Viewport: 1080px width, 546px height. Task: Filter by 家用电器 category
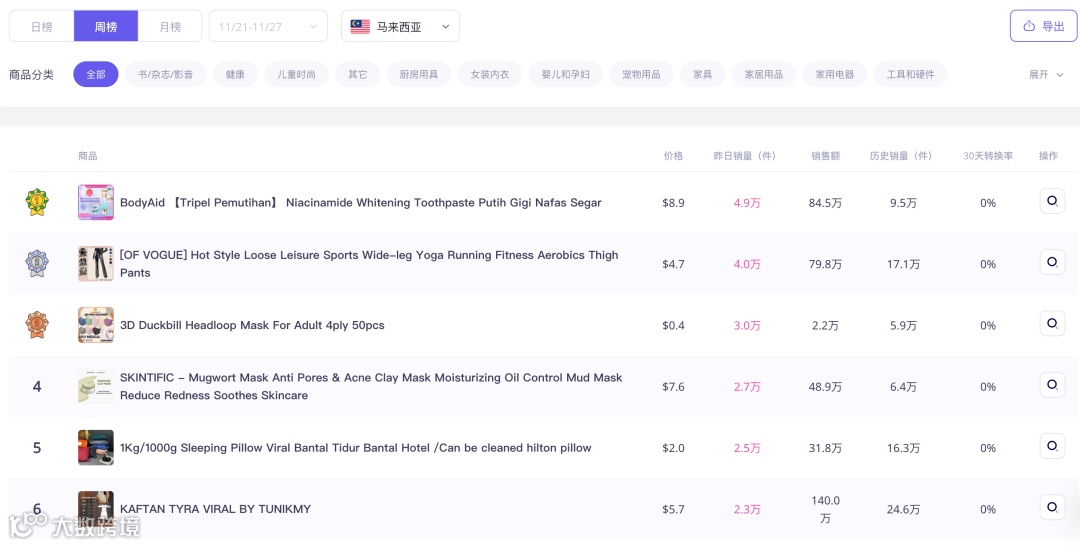[835, 74]
